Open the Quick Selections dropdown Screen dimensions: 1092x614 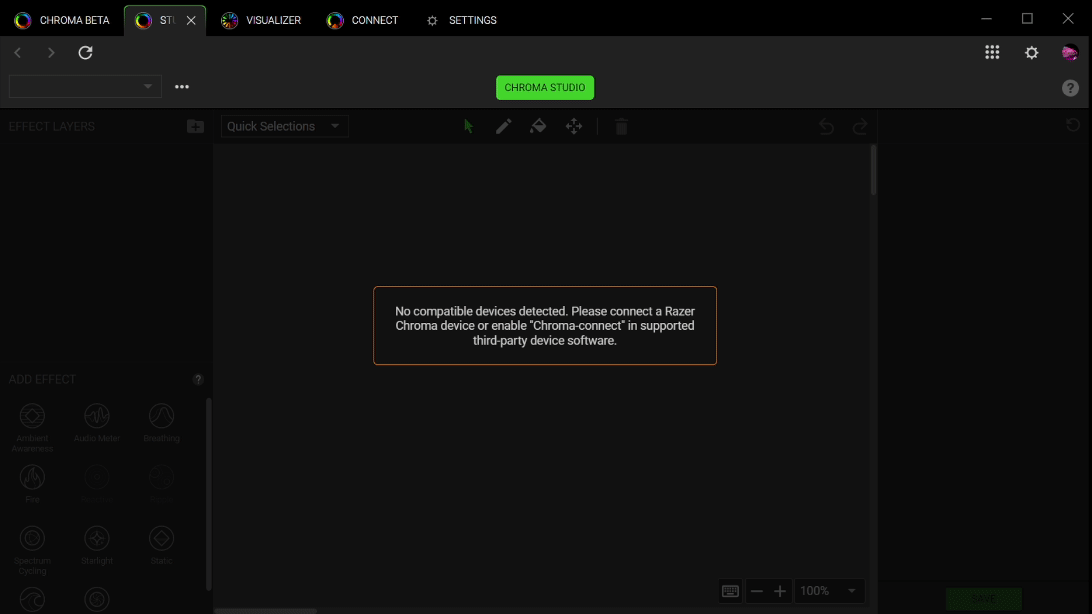284,126
